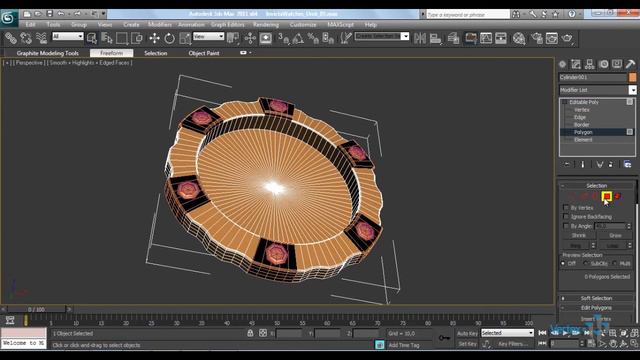
Task: Switch to the Object Paint ribbon tab
Action: pos(204,53)
